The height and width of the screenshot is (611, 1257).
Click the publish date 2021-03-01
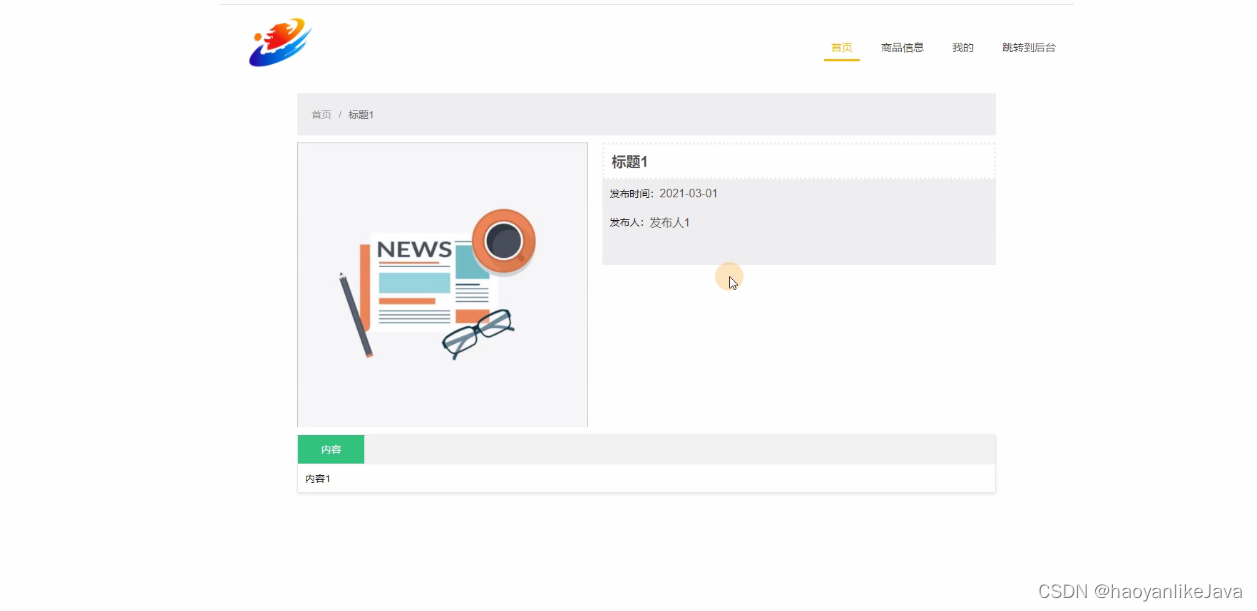coord(689,194)
